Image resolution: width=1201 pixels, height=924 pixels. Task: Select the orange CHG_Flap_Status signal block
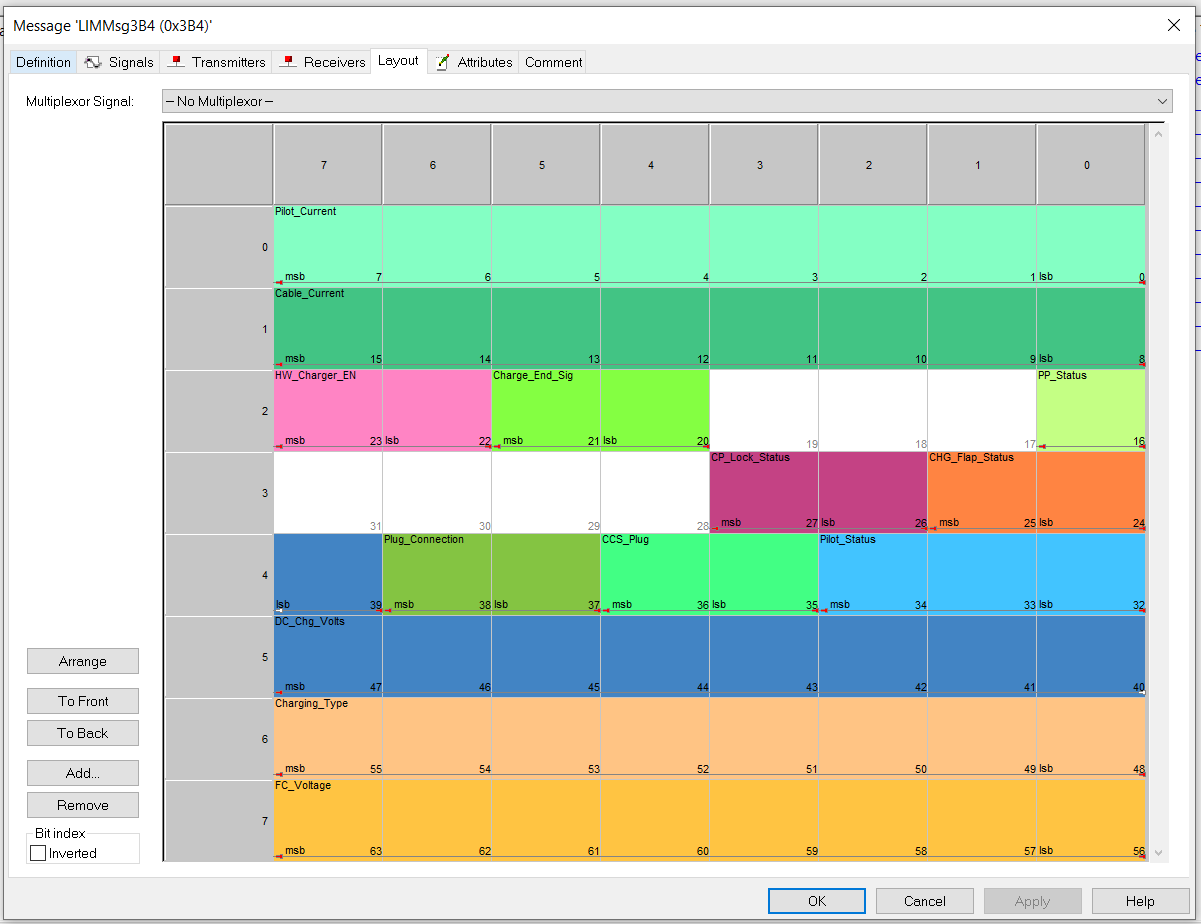(1036, 492)
